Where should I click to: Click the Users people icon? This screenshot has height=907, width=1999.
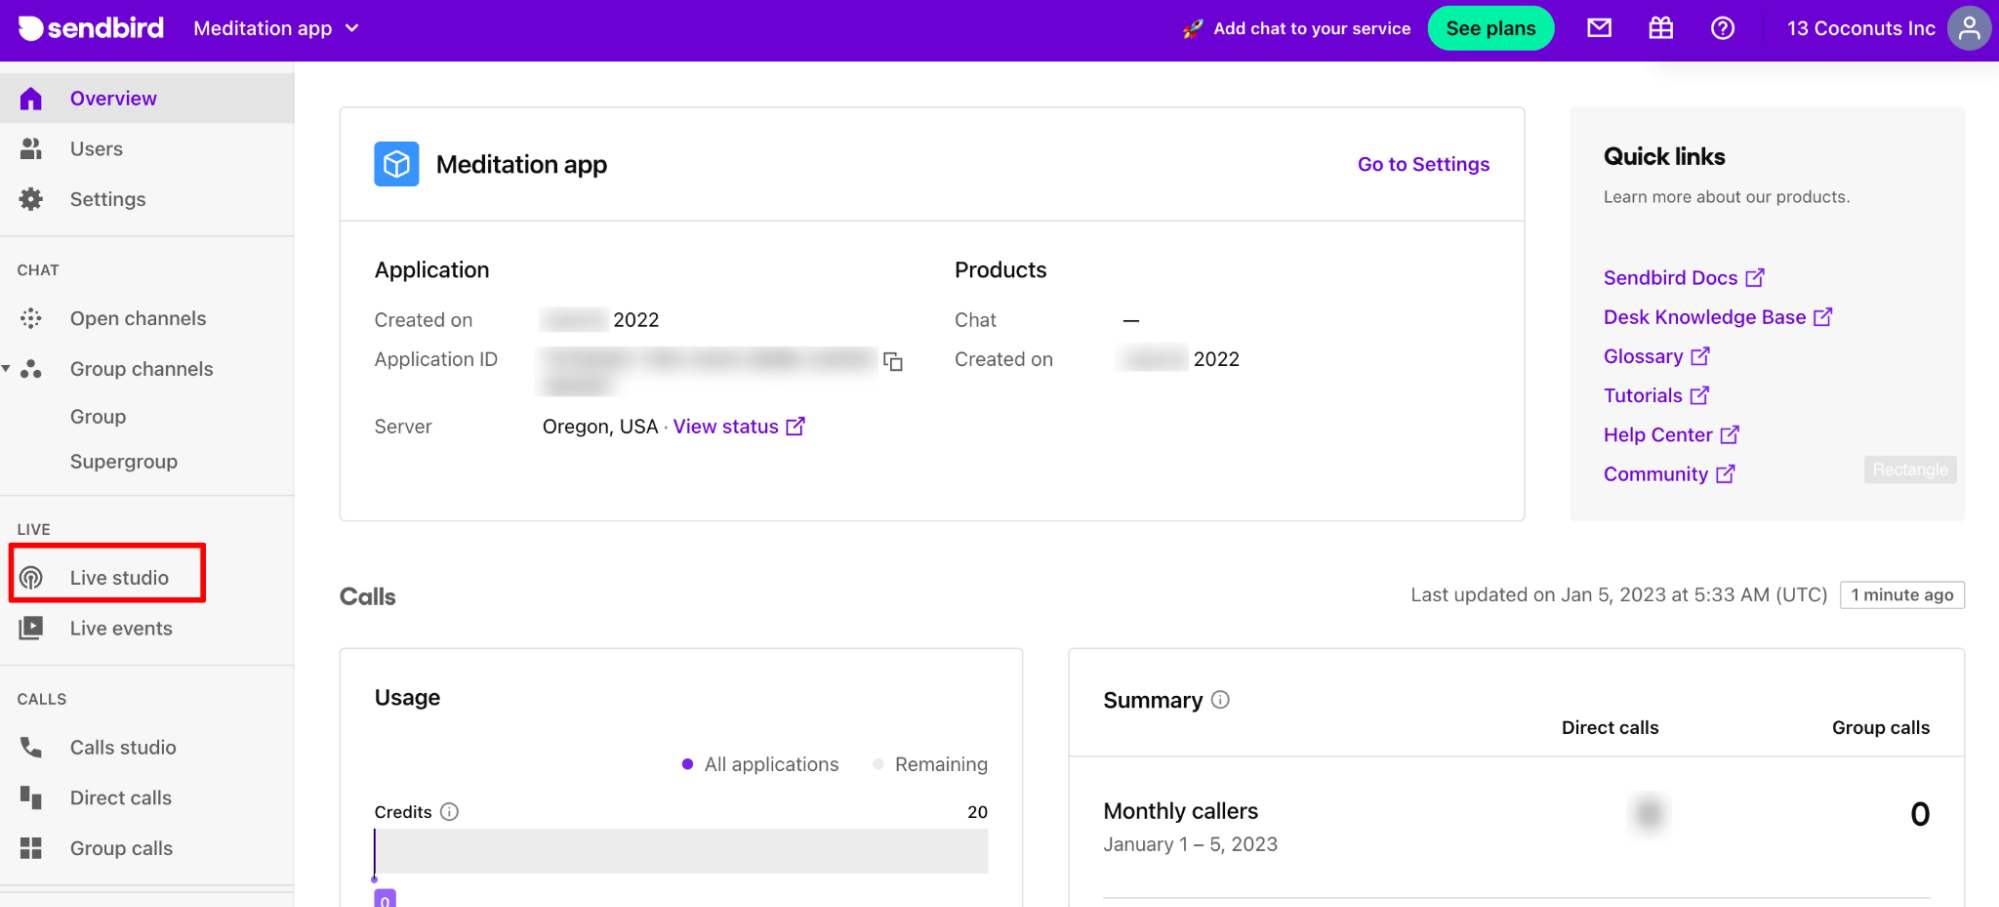31,148
